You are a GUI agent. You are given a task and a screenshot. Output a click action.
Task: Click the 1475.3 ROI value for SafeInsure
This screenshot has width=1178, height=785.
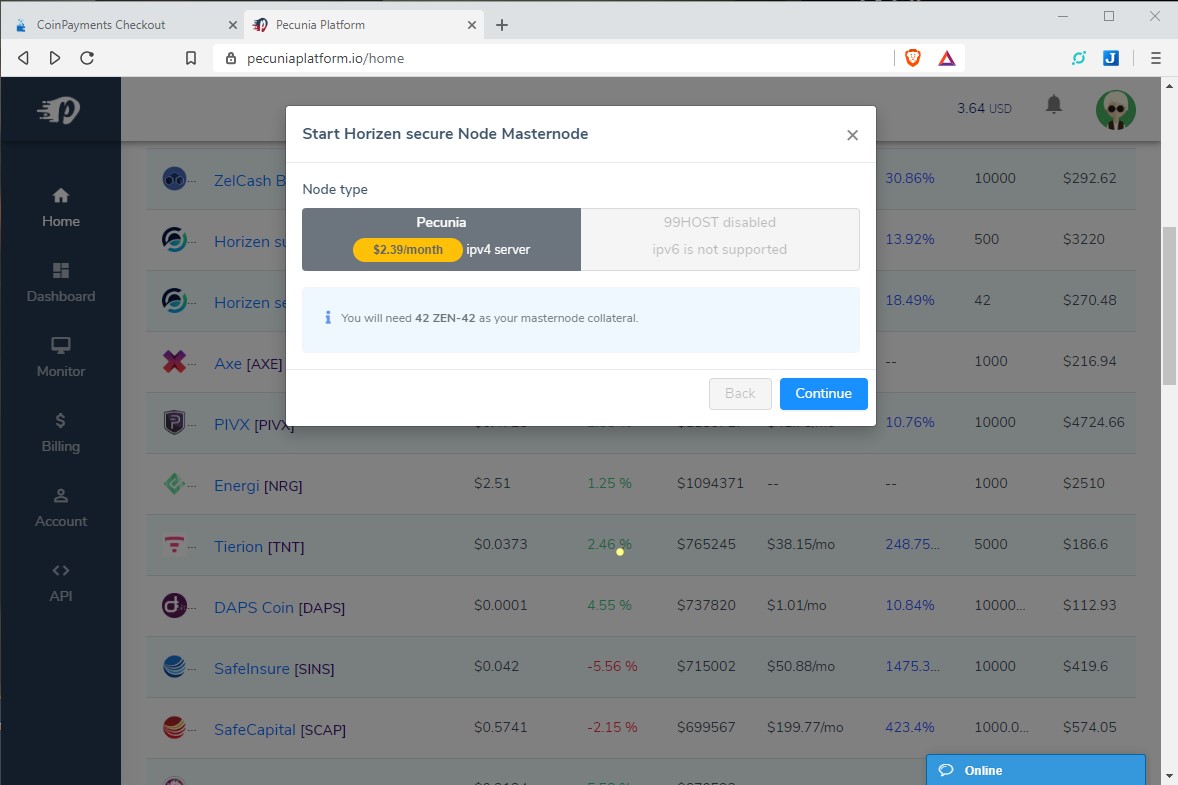(x=912, y=666)
